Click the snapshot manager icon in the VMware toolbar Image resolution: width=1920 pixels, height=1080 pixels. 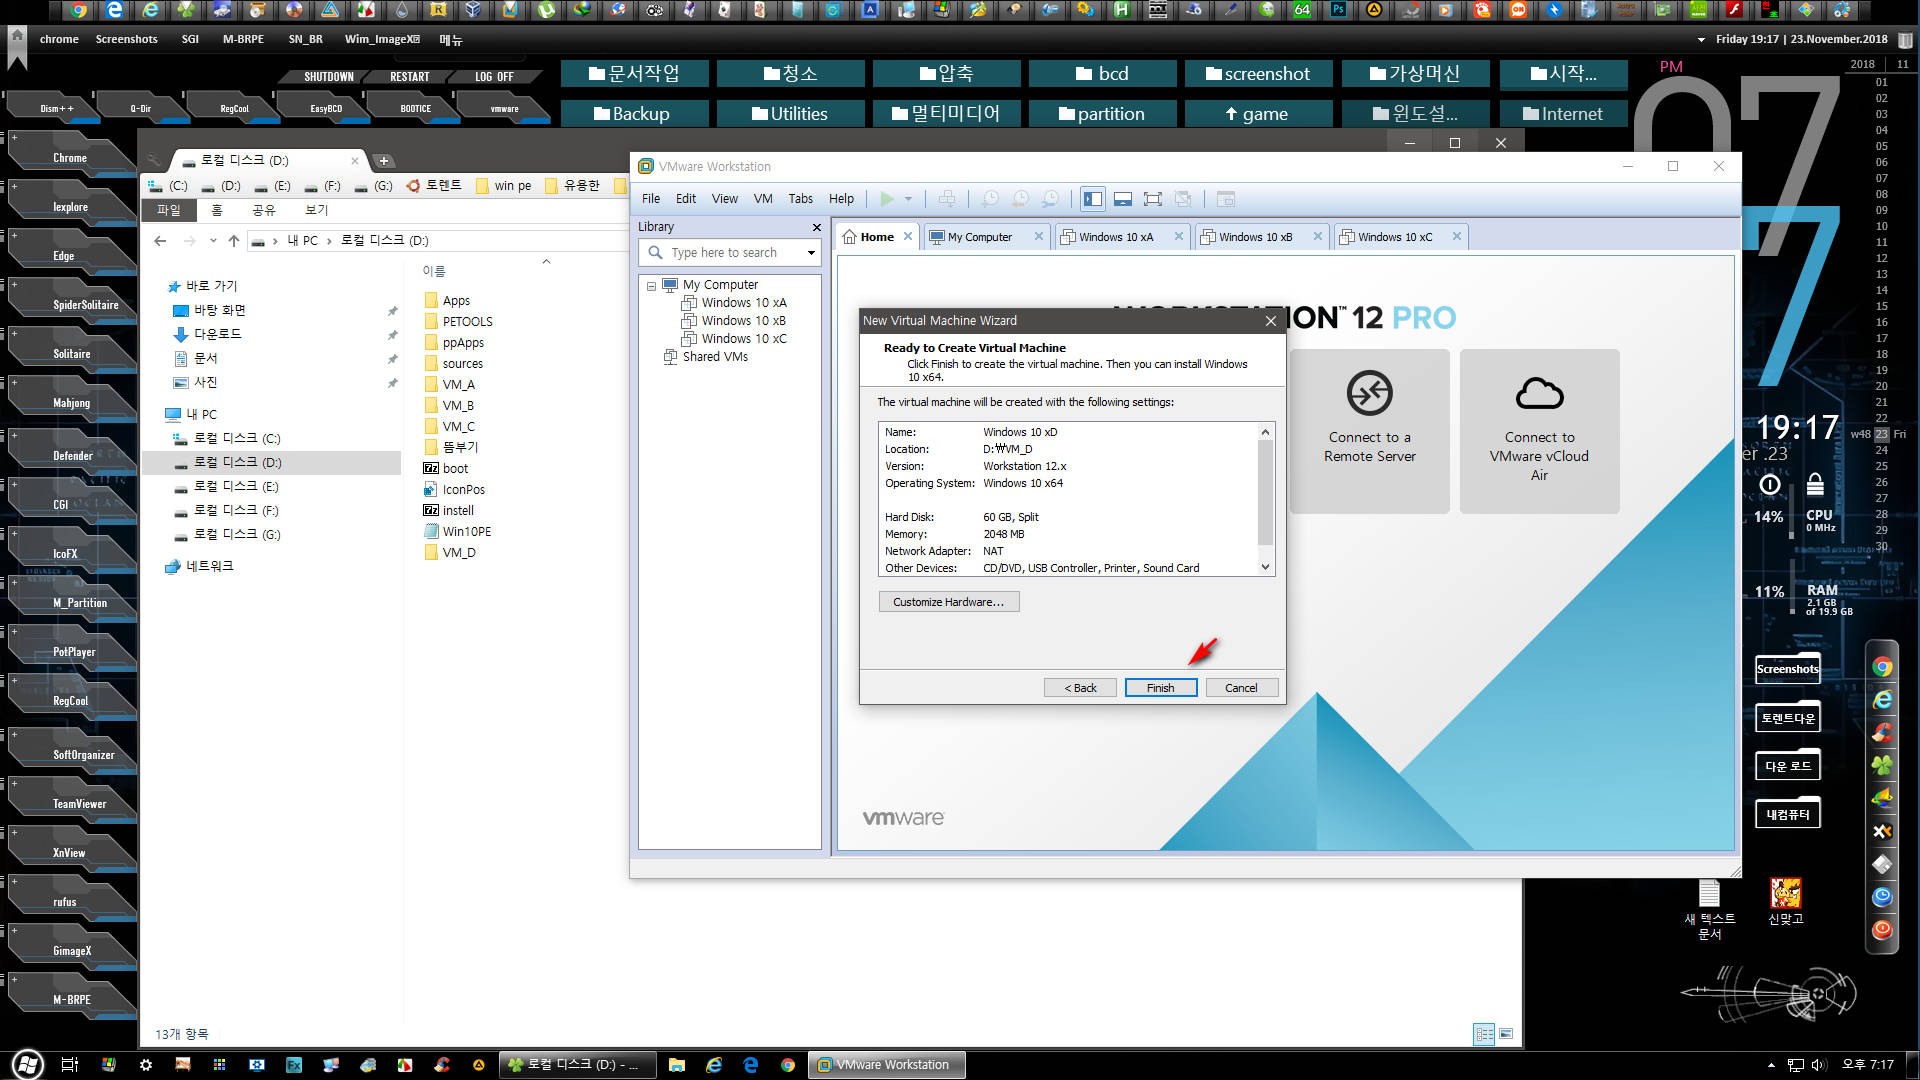click(x=1050, y=199)
